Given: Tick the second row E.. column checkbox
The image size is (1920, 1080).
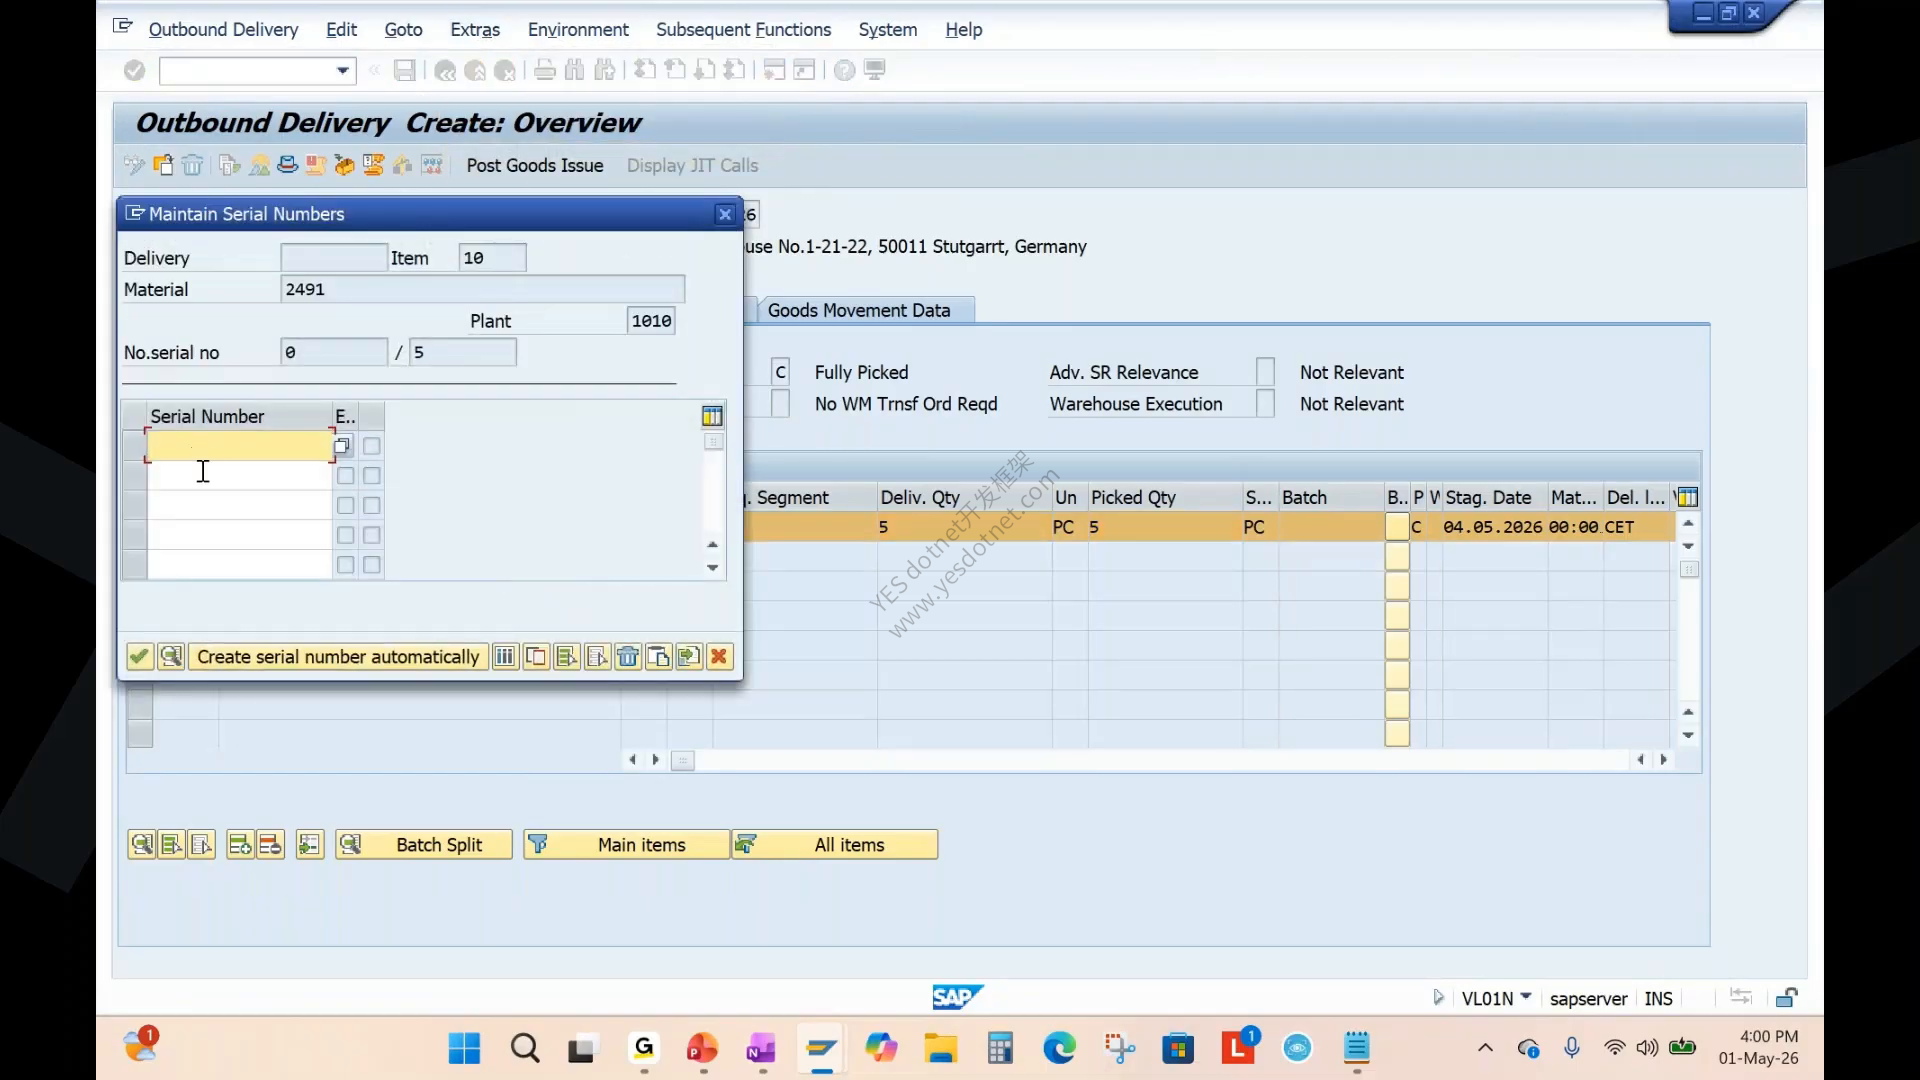Looking at the screenshot, I should [345, 476].
